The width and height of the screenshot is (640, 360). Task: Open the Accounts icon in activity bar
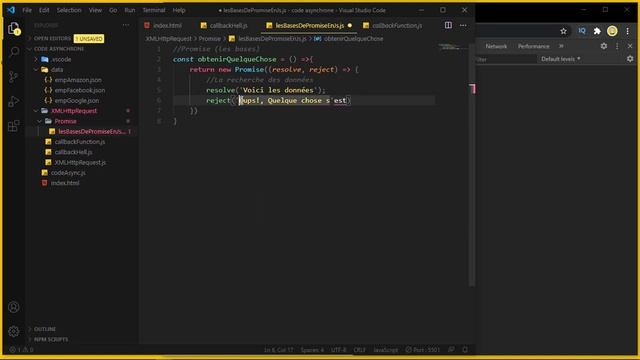point(13,307)
